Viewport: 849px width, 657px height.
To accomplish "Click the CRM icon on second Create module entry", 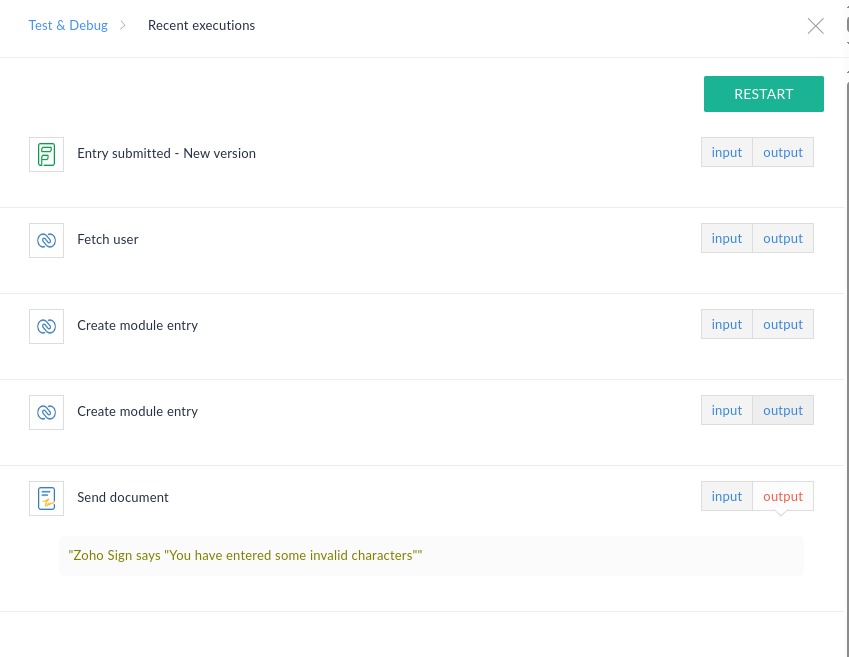I will [46, 412].
